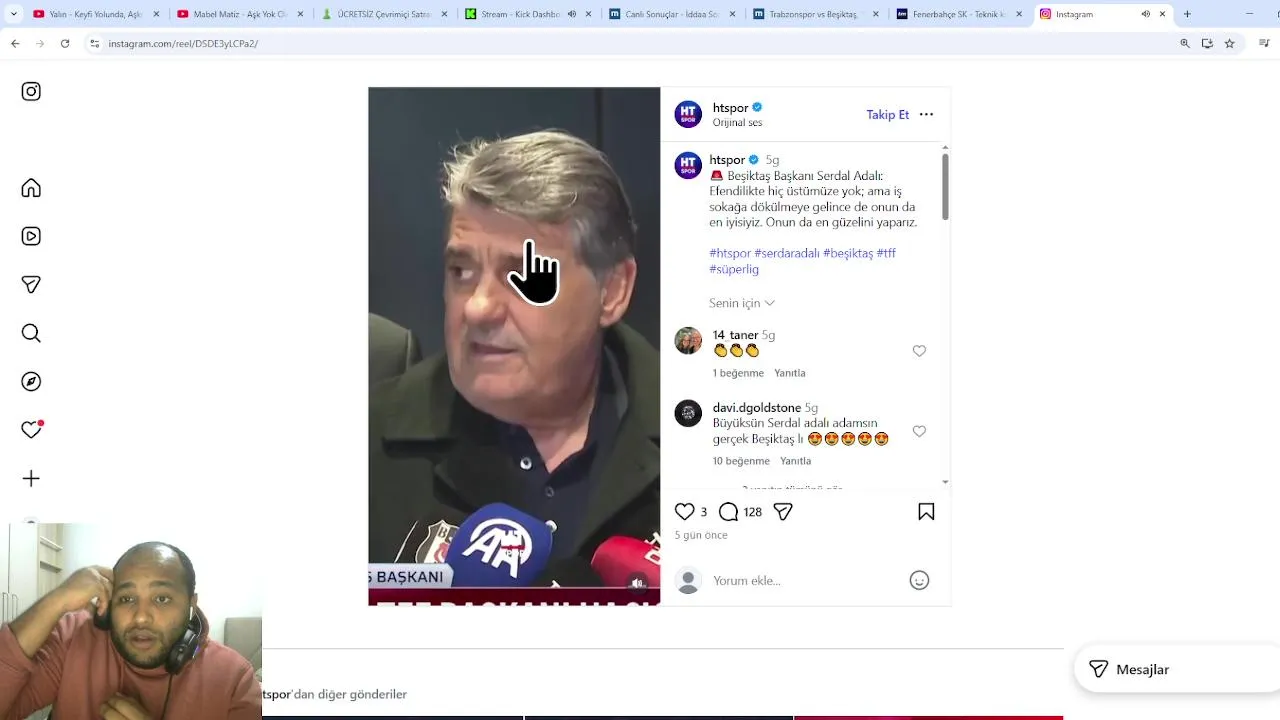Open htspor username in post header

click(x=730, y=108)
